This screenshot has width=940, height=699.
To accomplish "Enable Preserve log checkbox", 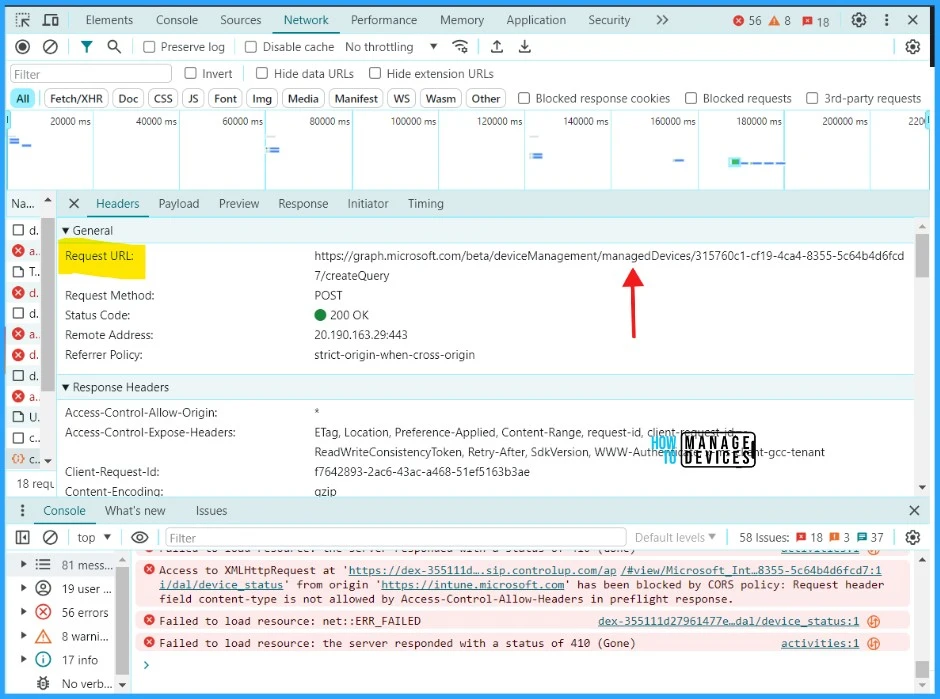I will pos(149,47).
